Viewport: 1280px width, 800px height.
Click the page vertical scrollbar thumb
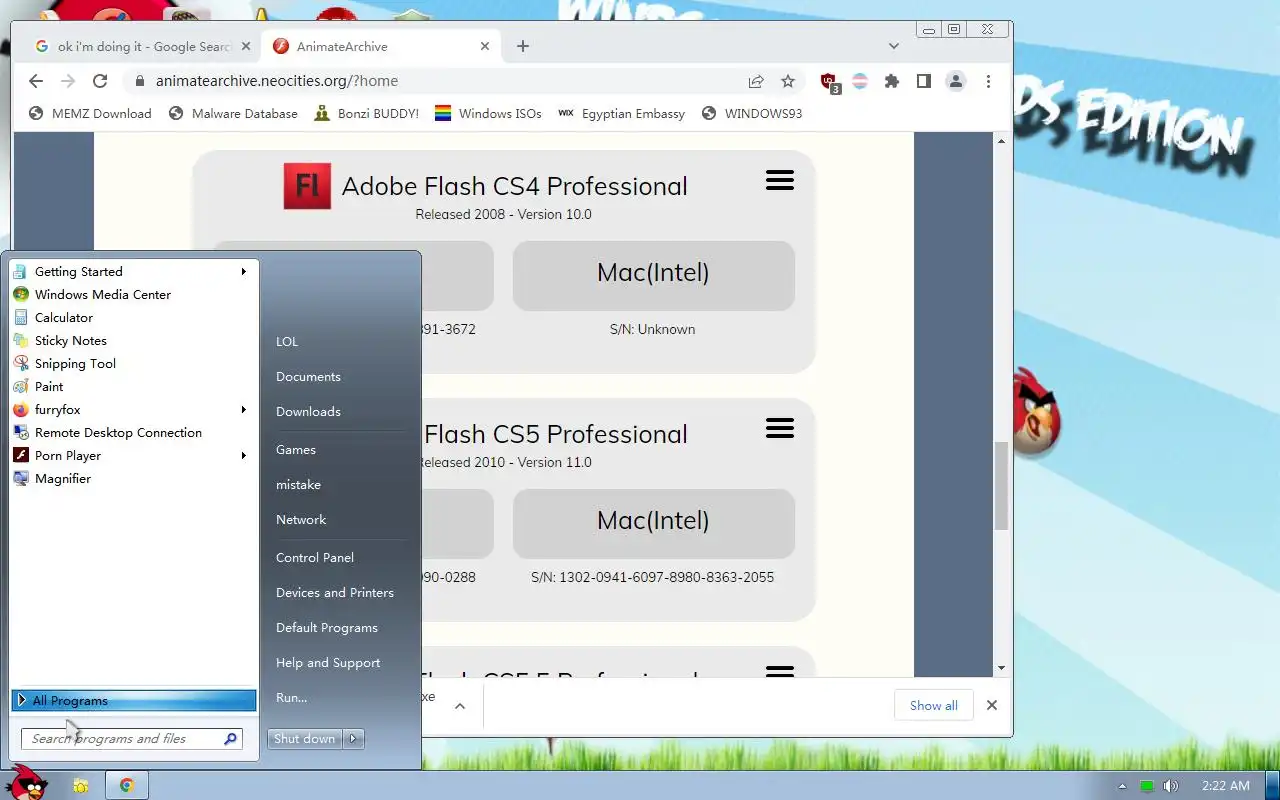pos(1002,487)
